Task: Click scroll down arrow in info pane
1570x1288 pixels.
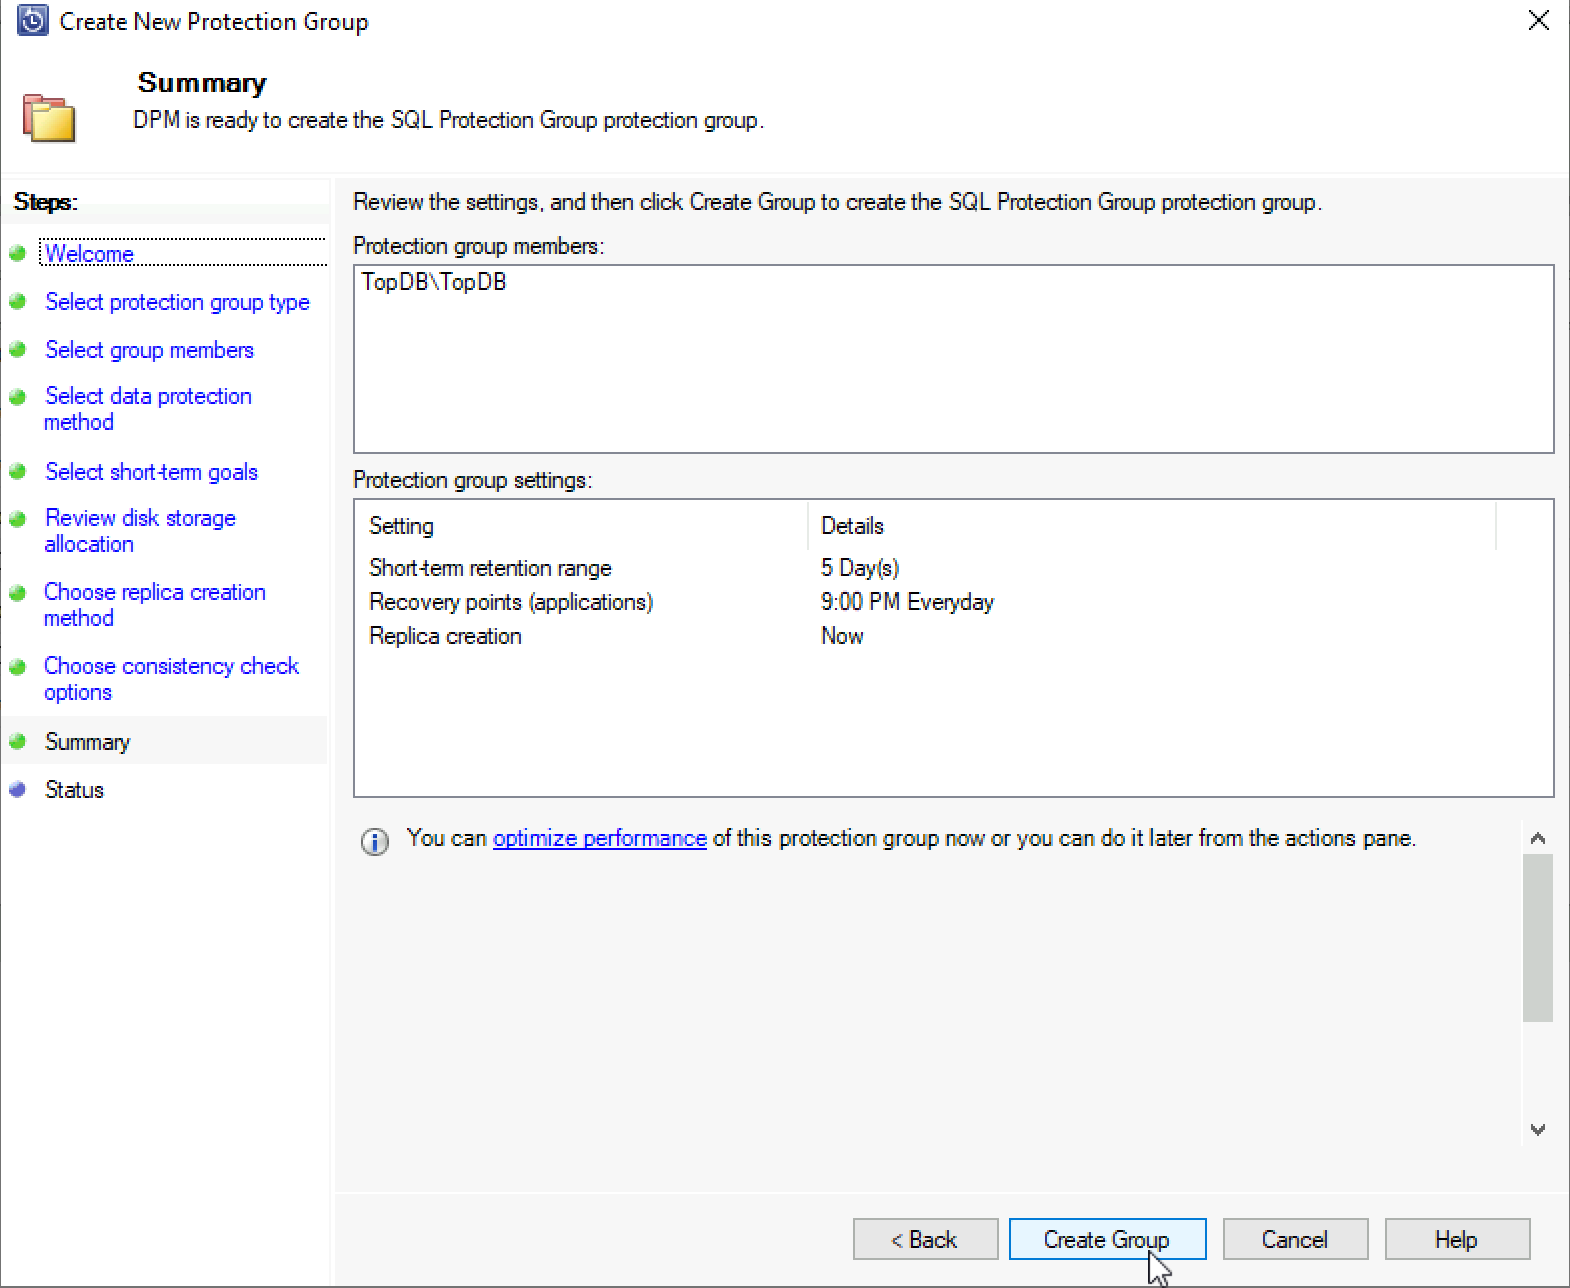Action: click(1538, 1129)
